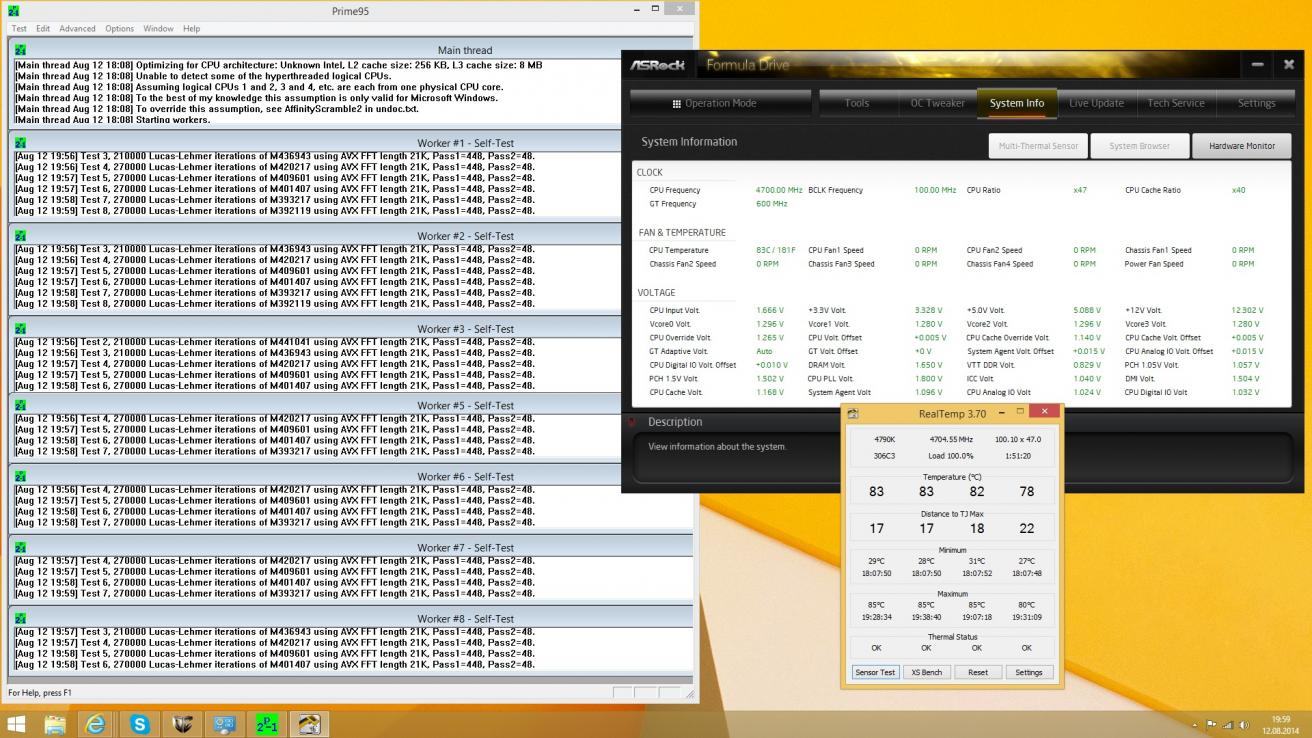
Task: Open Skype from the taskbar
Action: tap(140, 723)
